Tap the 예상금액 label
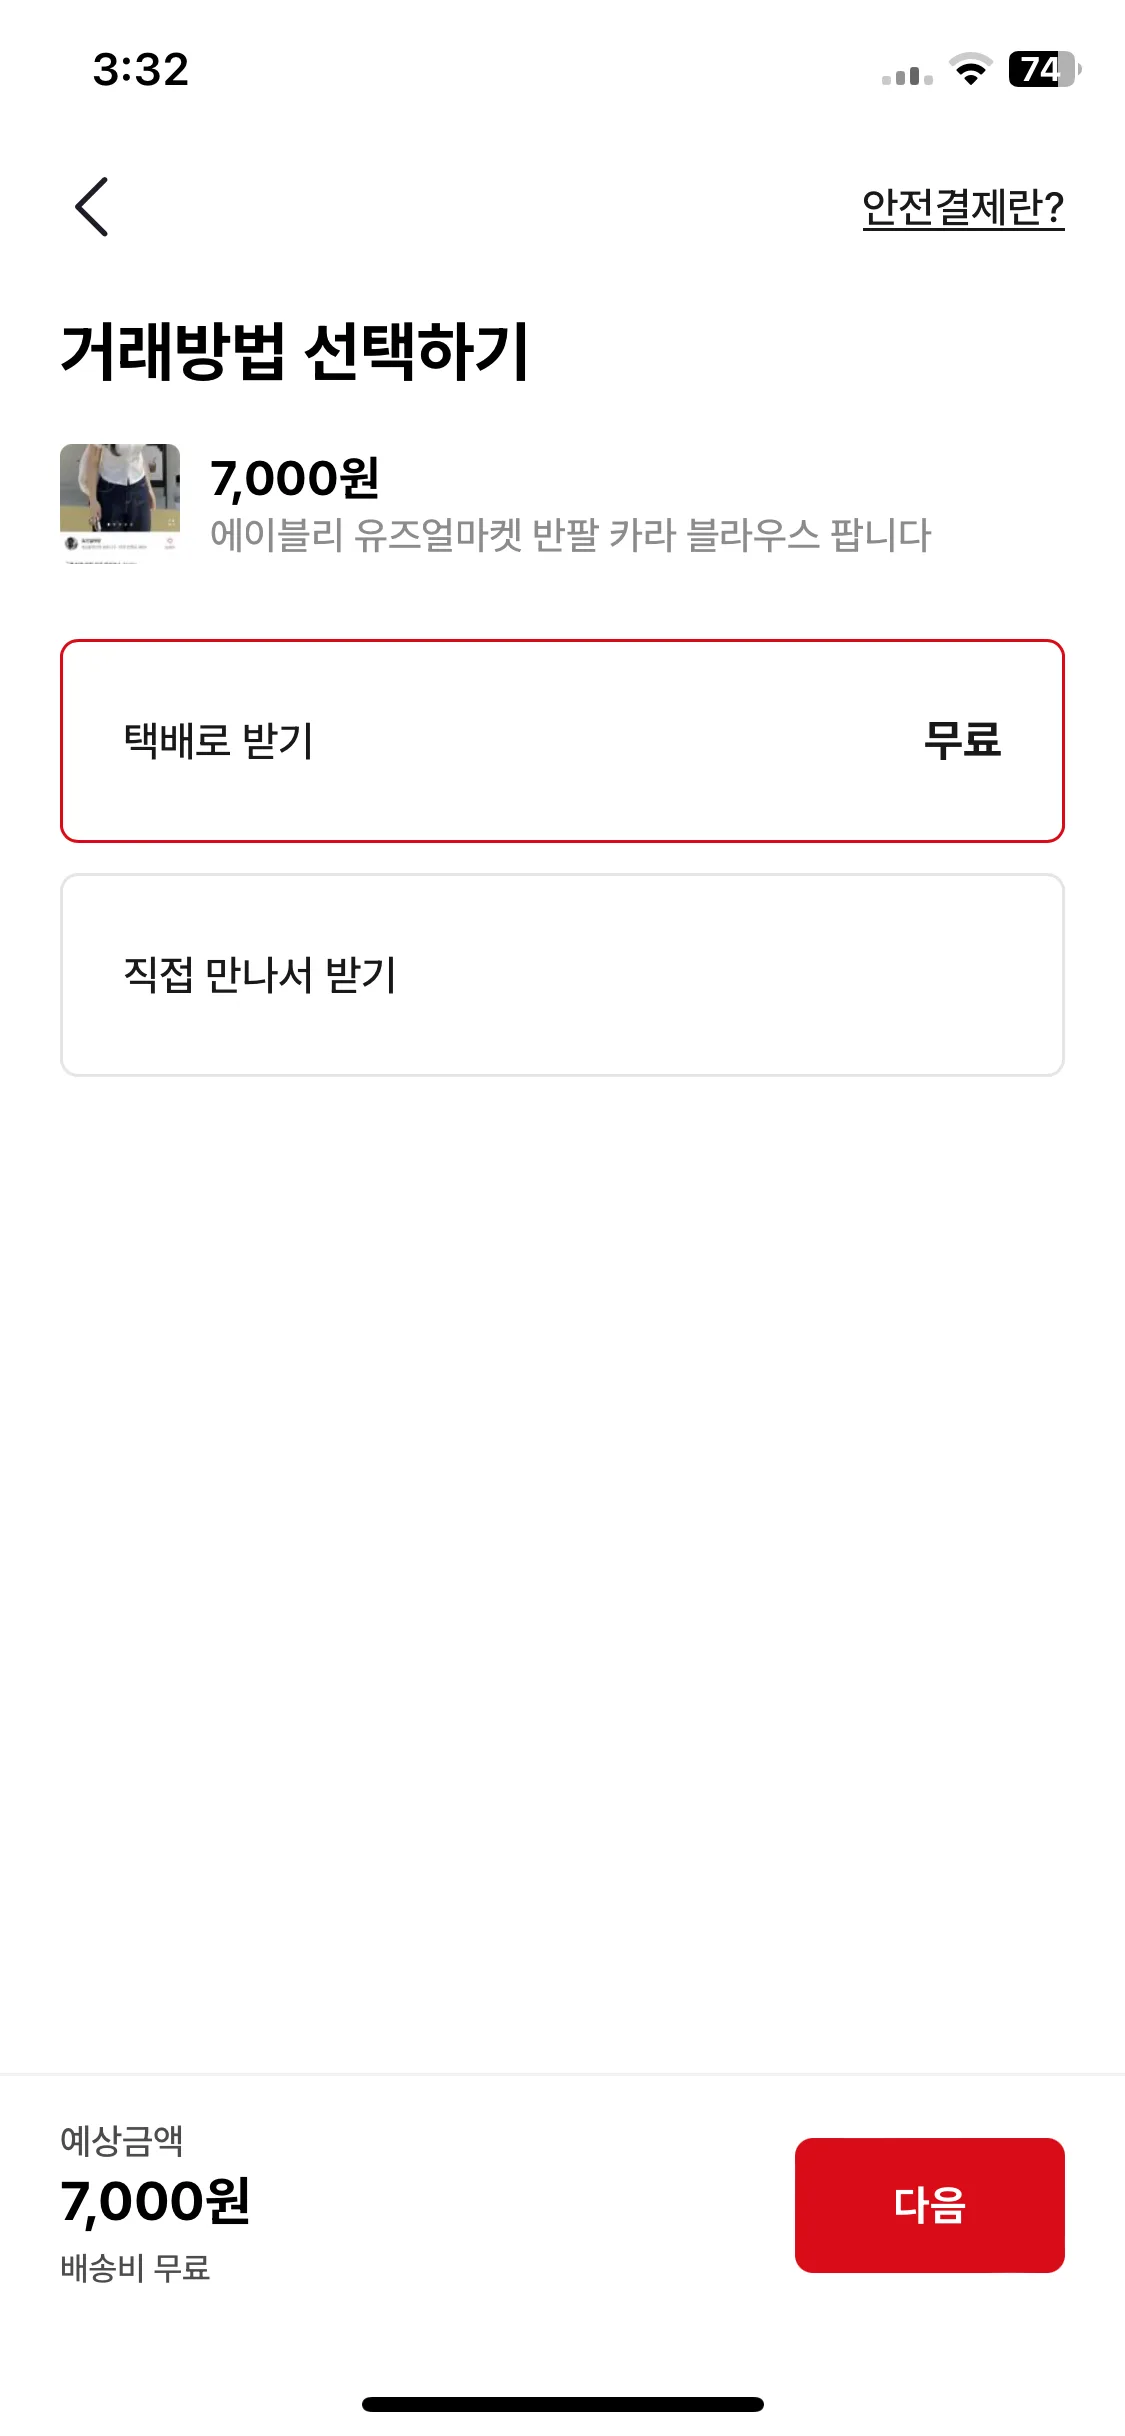 coord(122,2140)
